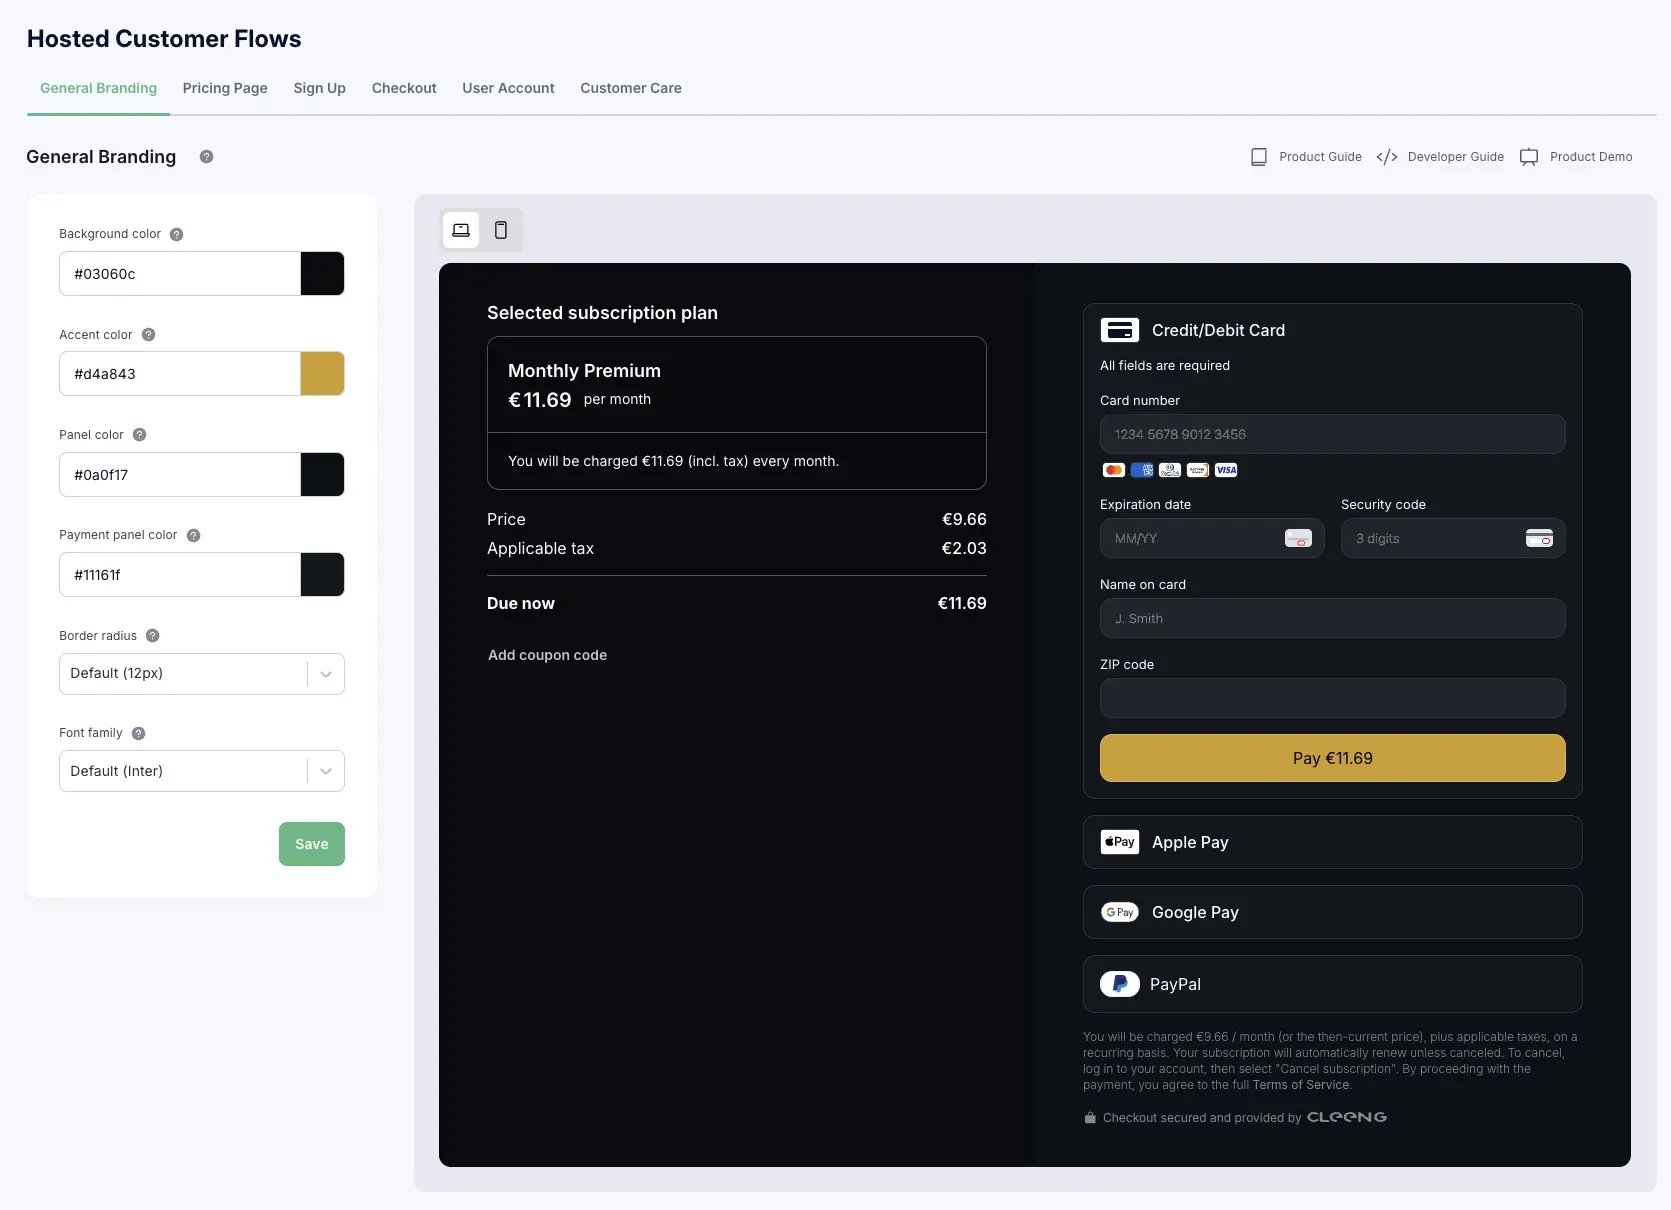Click the Applicable tax amount €2.03
1671x1210 pixels.
click(x=964, y=548)
